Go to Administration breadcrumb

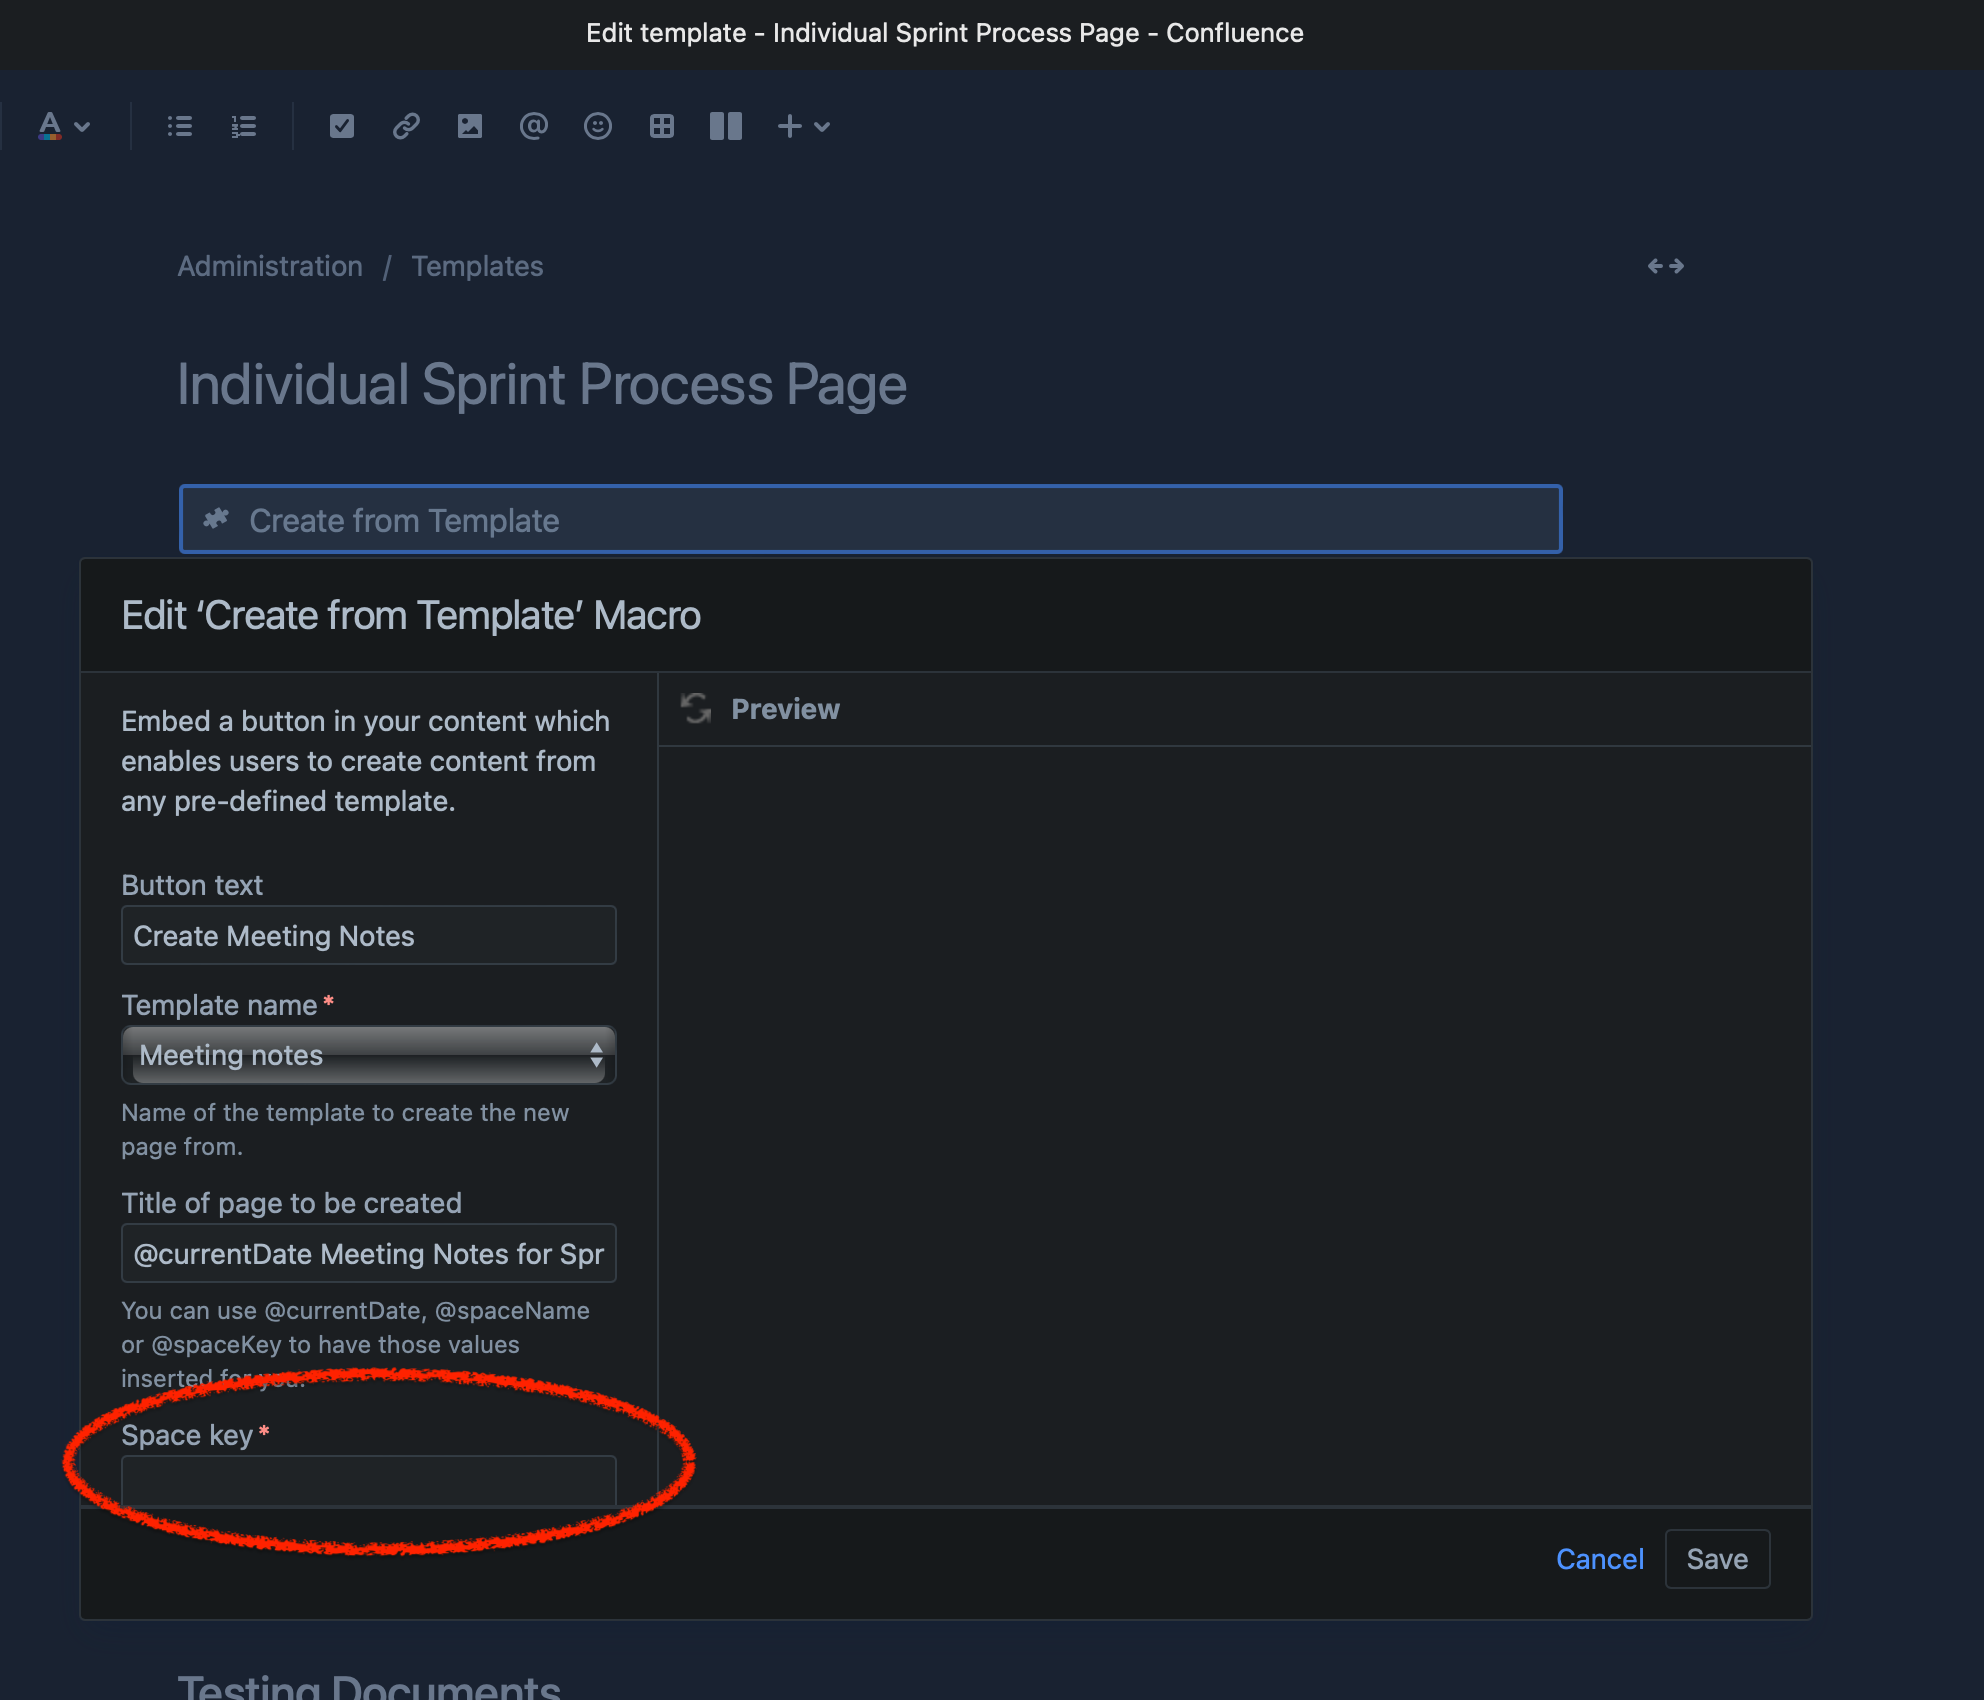coord(270,266)
